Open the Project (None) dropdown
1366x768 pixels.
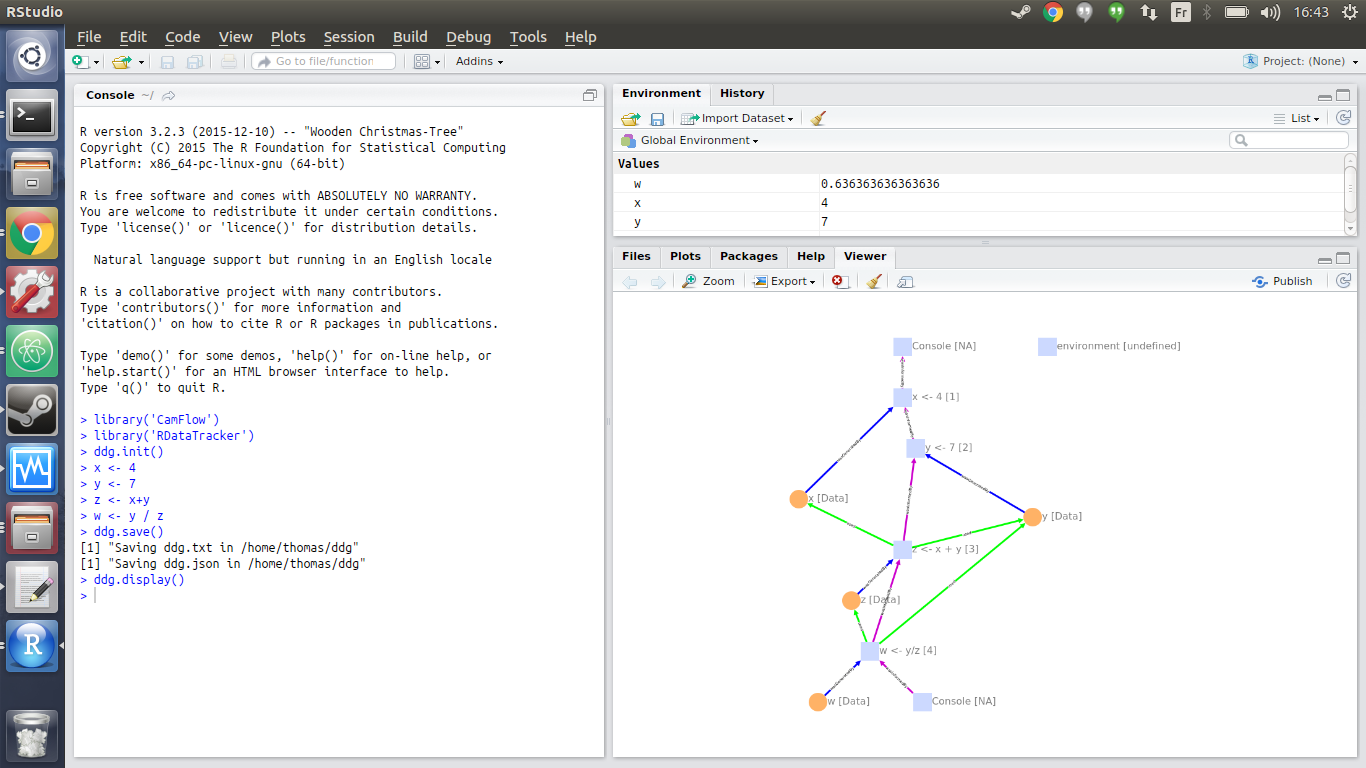pyautogui.click(x=1301, y=61)
